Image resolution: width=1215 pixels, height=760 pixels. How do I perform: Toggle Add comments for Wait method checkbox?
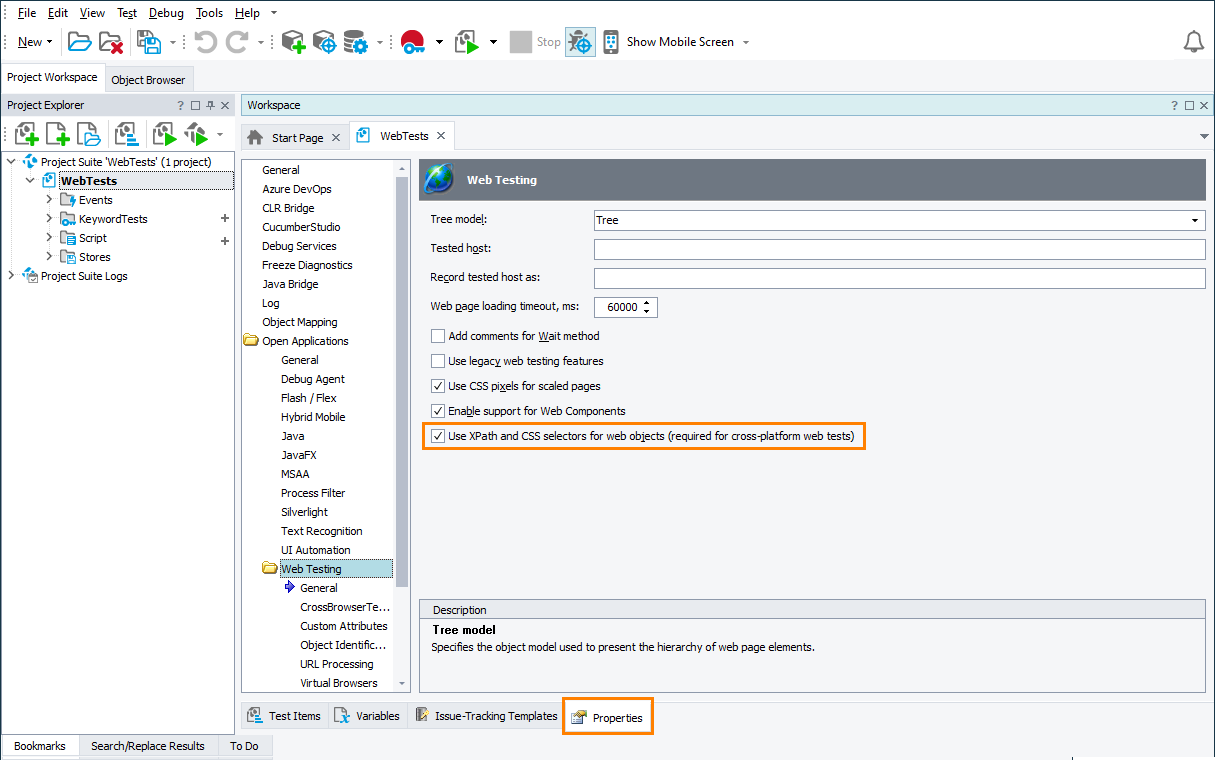pyautogui.click(x=438, y=336)
